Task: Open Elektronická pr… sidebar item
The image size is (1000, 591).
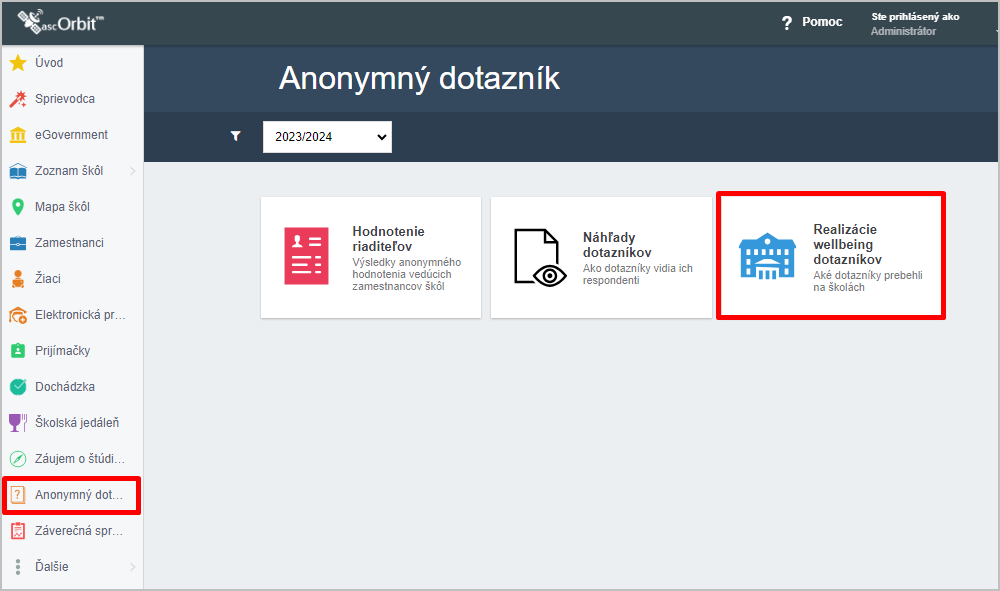Action: 72,315
